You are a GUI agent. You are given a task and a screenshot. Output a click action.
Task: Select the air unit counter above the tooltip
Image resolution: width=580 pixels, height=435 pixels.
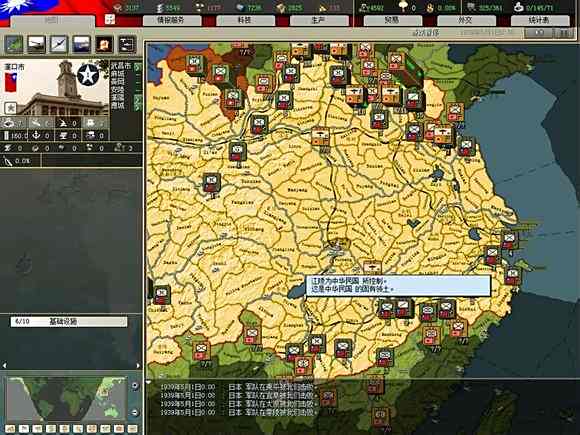point(372,268)
